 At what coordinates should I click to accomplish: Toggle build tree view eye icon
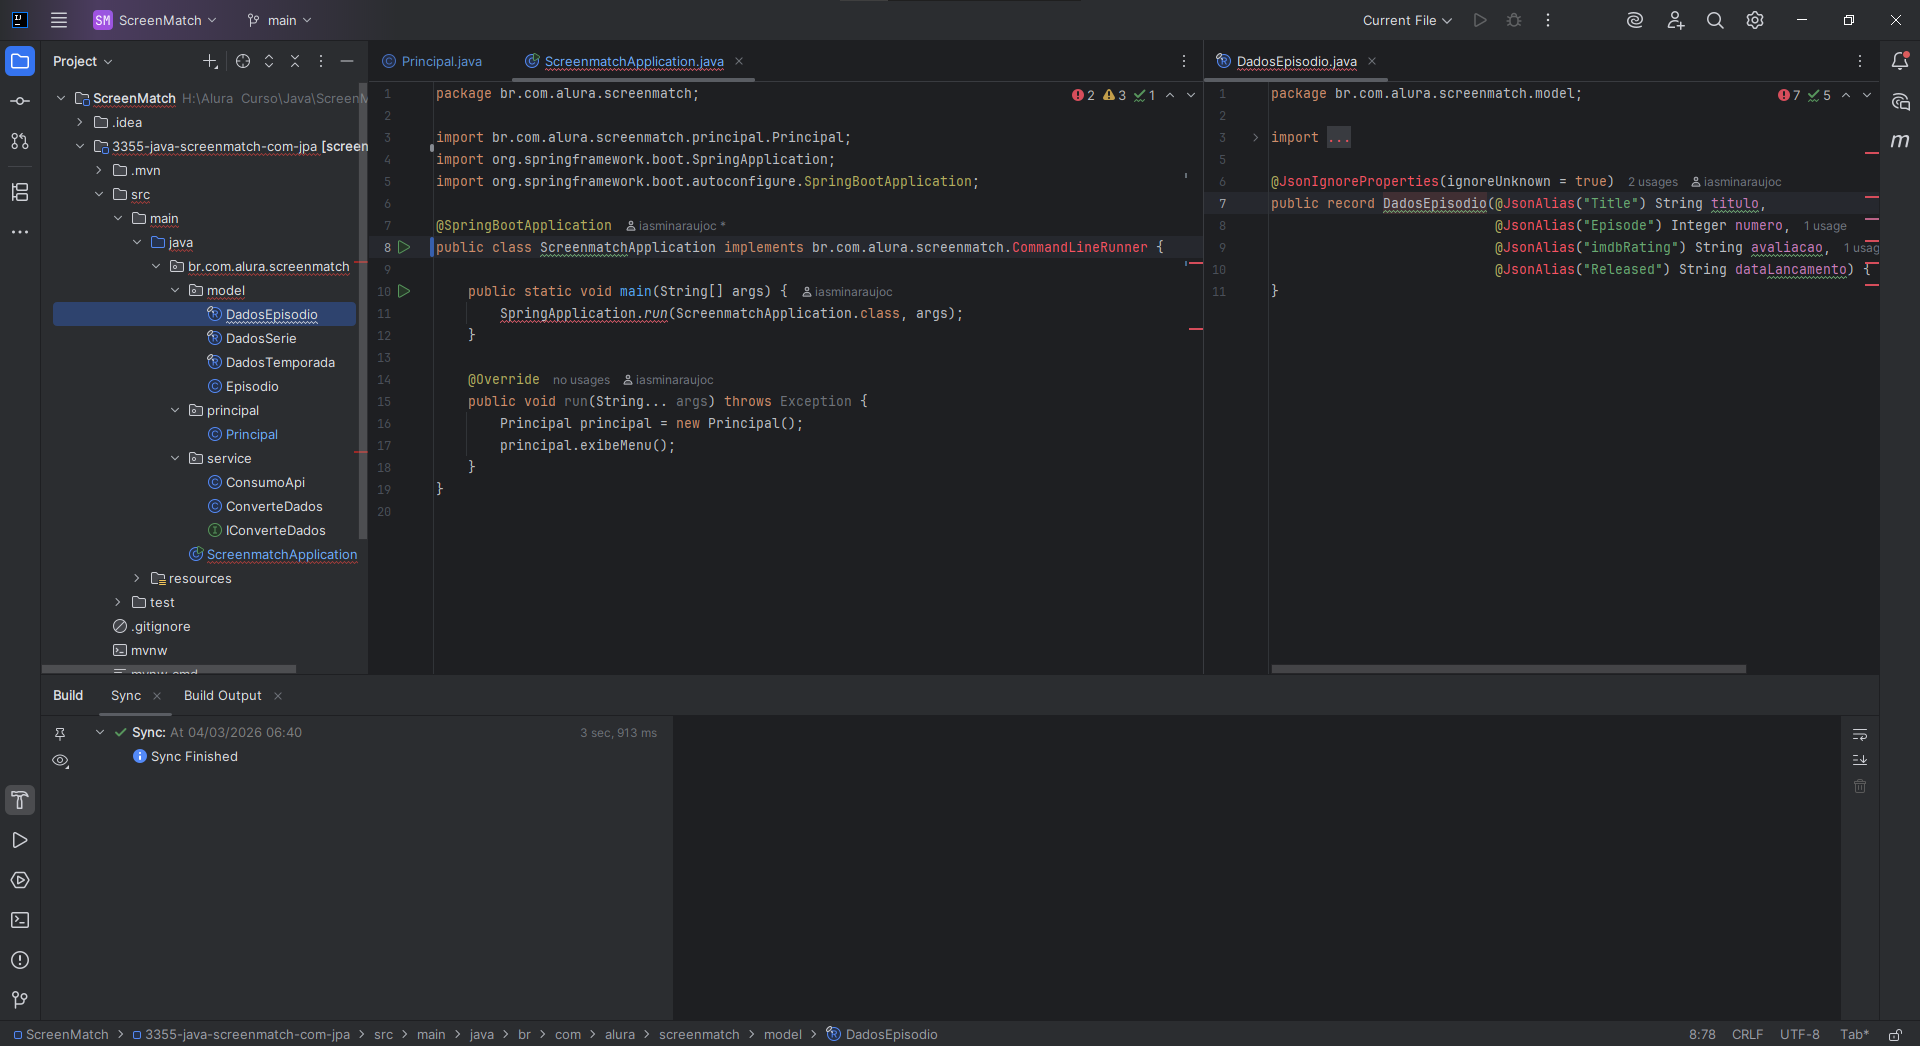(x=60, y=761)
